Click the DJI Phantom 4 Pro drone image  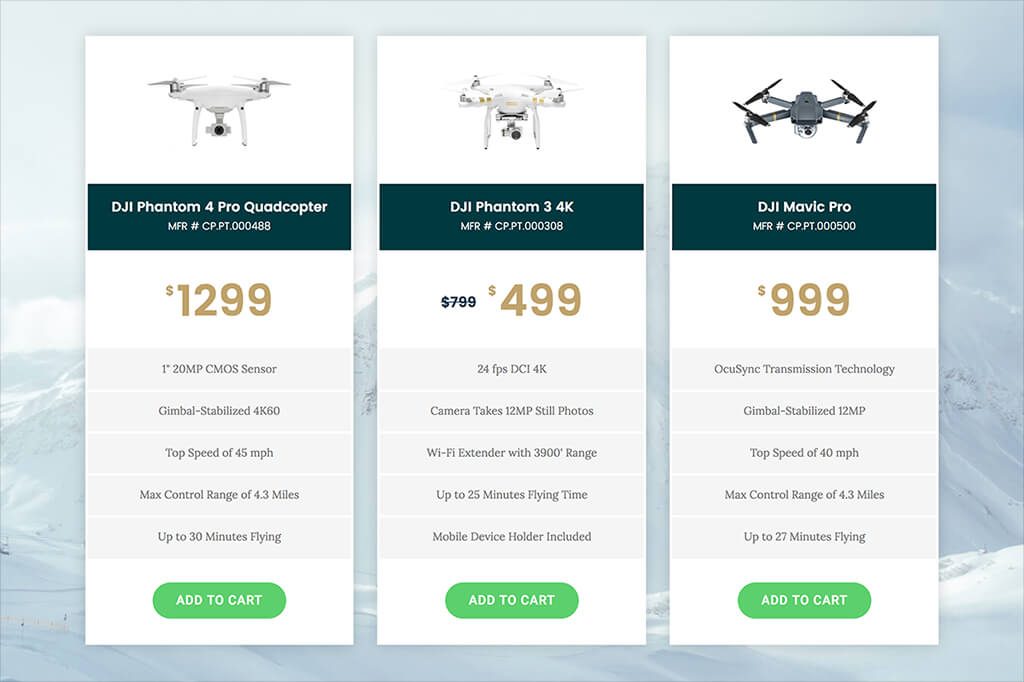(219, 108)
